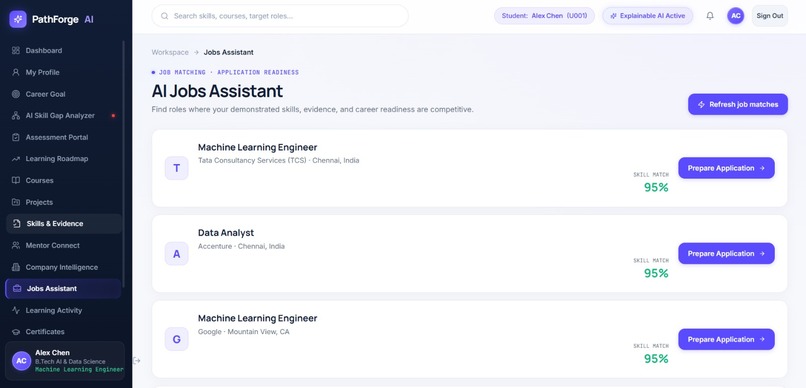Click the Courses book icon
This screenshot has height=388, width=806.
(x=16, y=180)
